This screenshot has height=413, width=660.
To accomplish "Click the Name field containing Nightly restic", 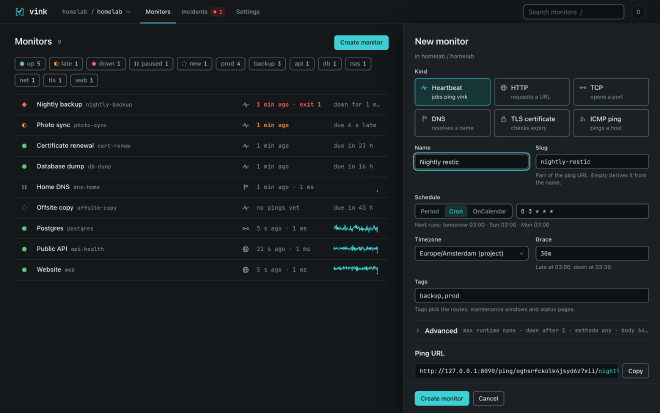I will click(471, 162).
